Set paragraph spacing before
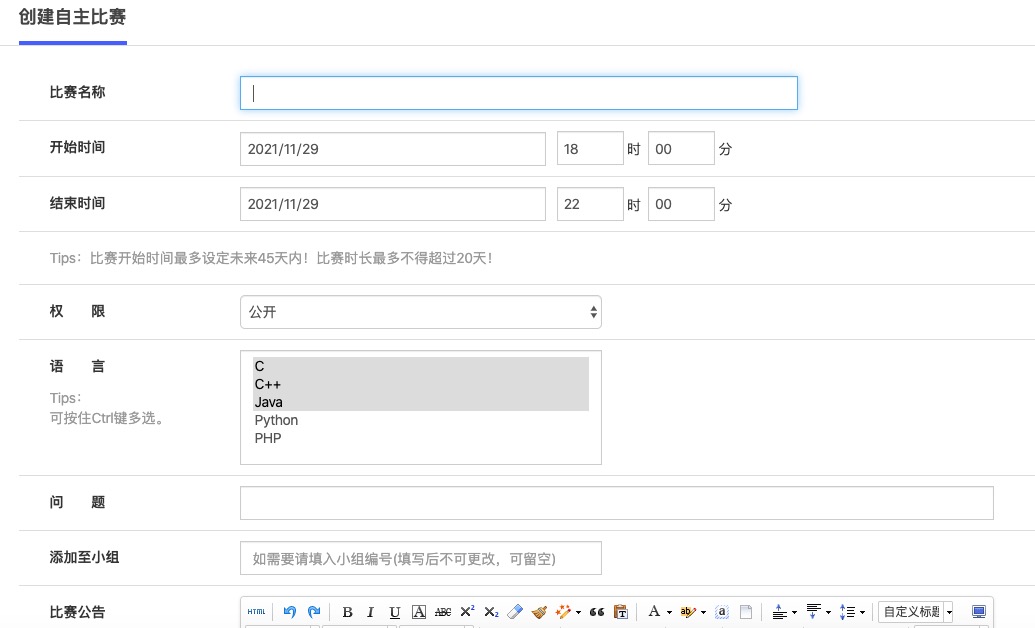This screenshot has width=1035, height=628. point(780,612)
